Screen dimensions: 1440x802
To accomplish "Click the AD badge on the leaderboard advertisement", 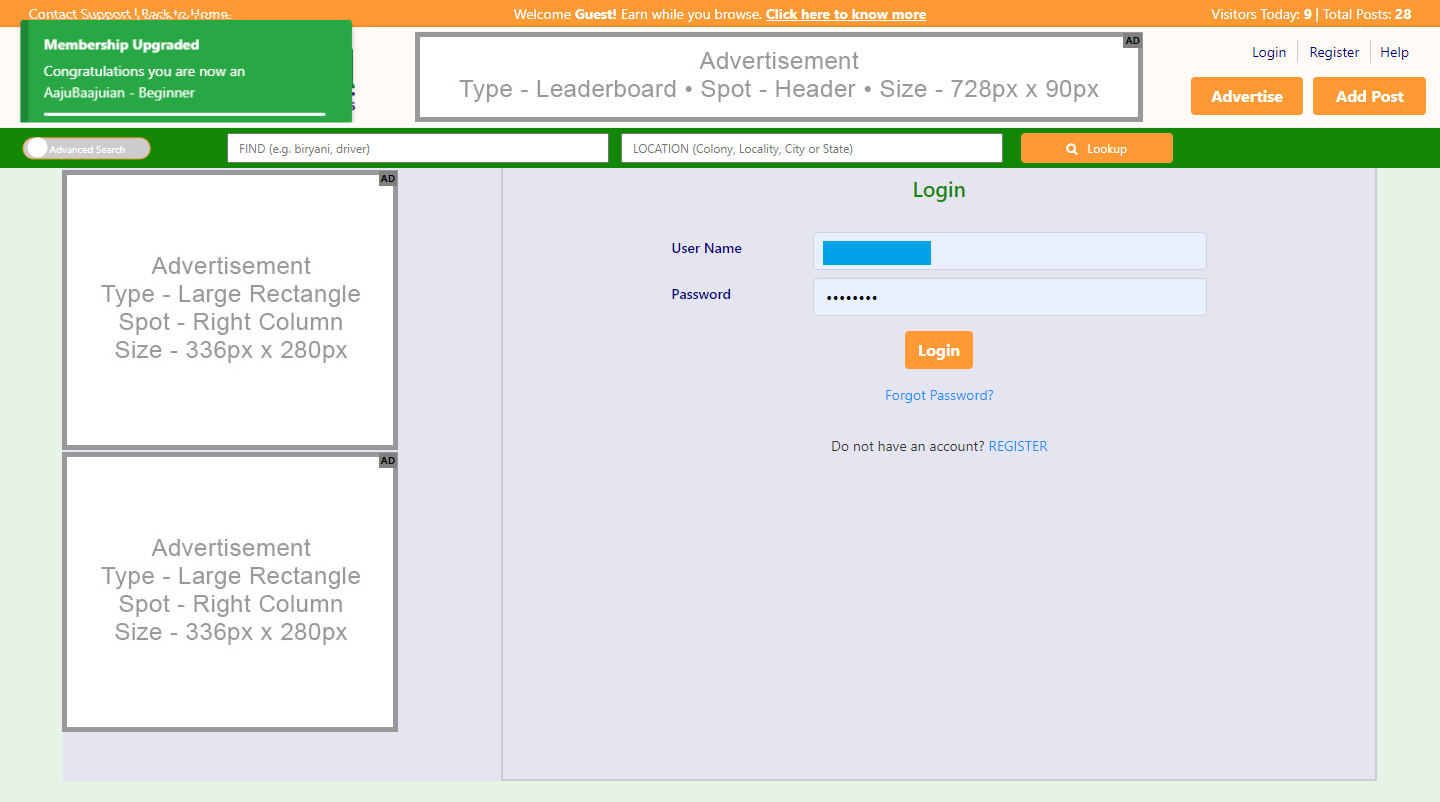I will pos(1132,41).
